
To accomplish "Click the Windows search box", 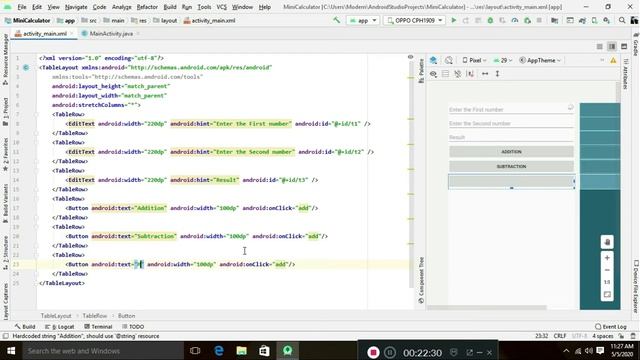I will coord(103,351).
